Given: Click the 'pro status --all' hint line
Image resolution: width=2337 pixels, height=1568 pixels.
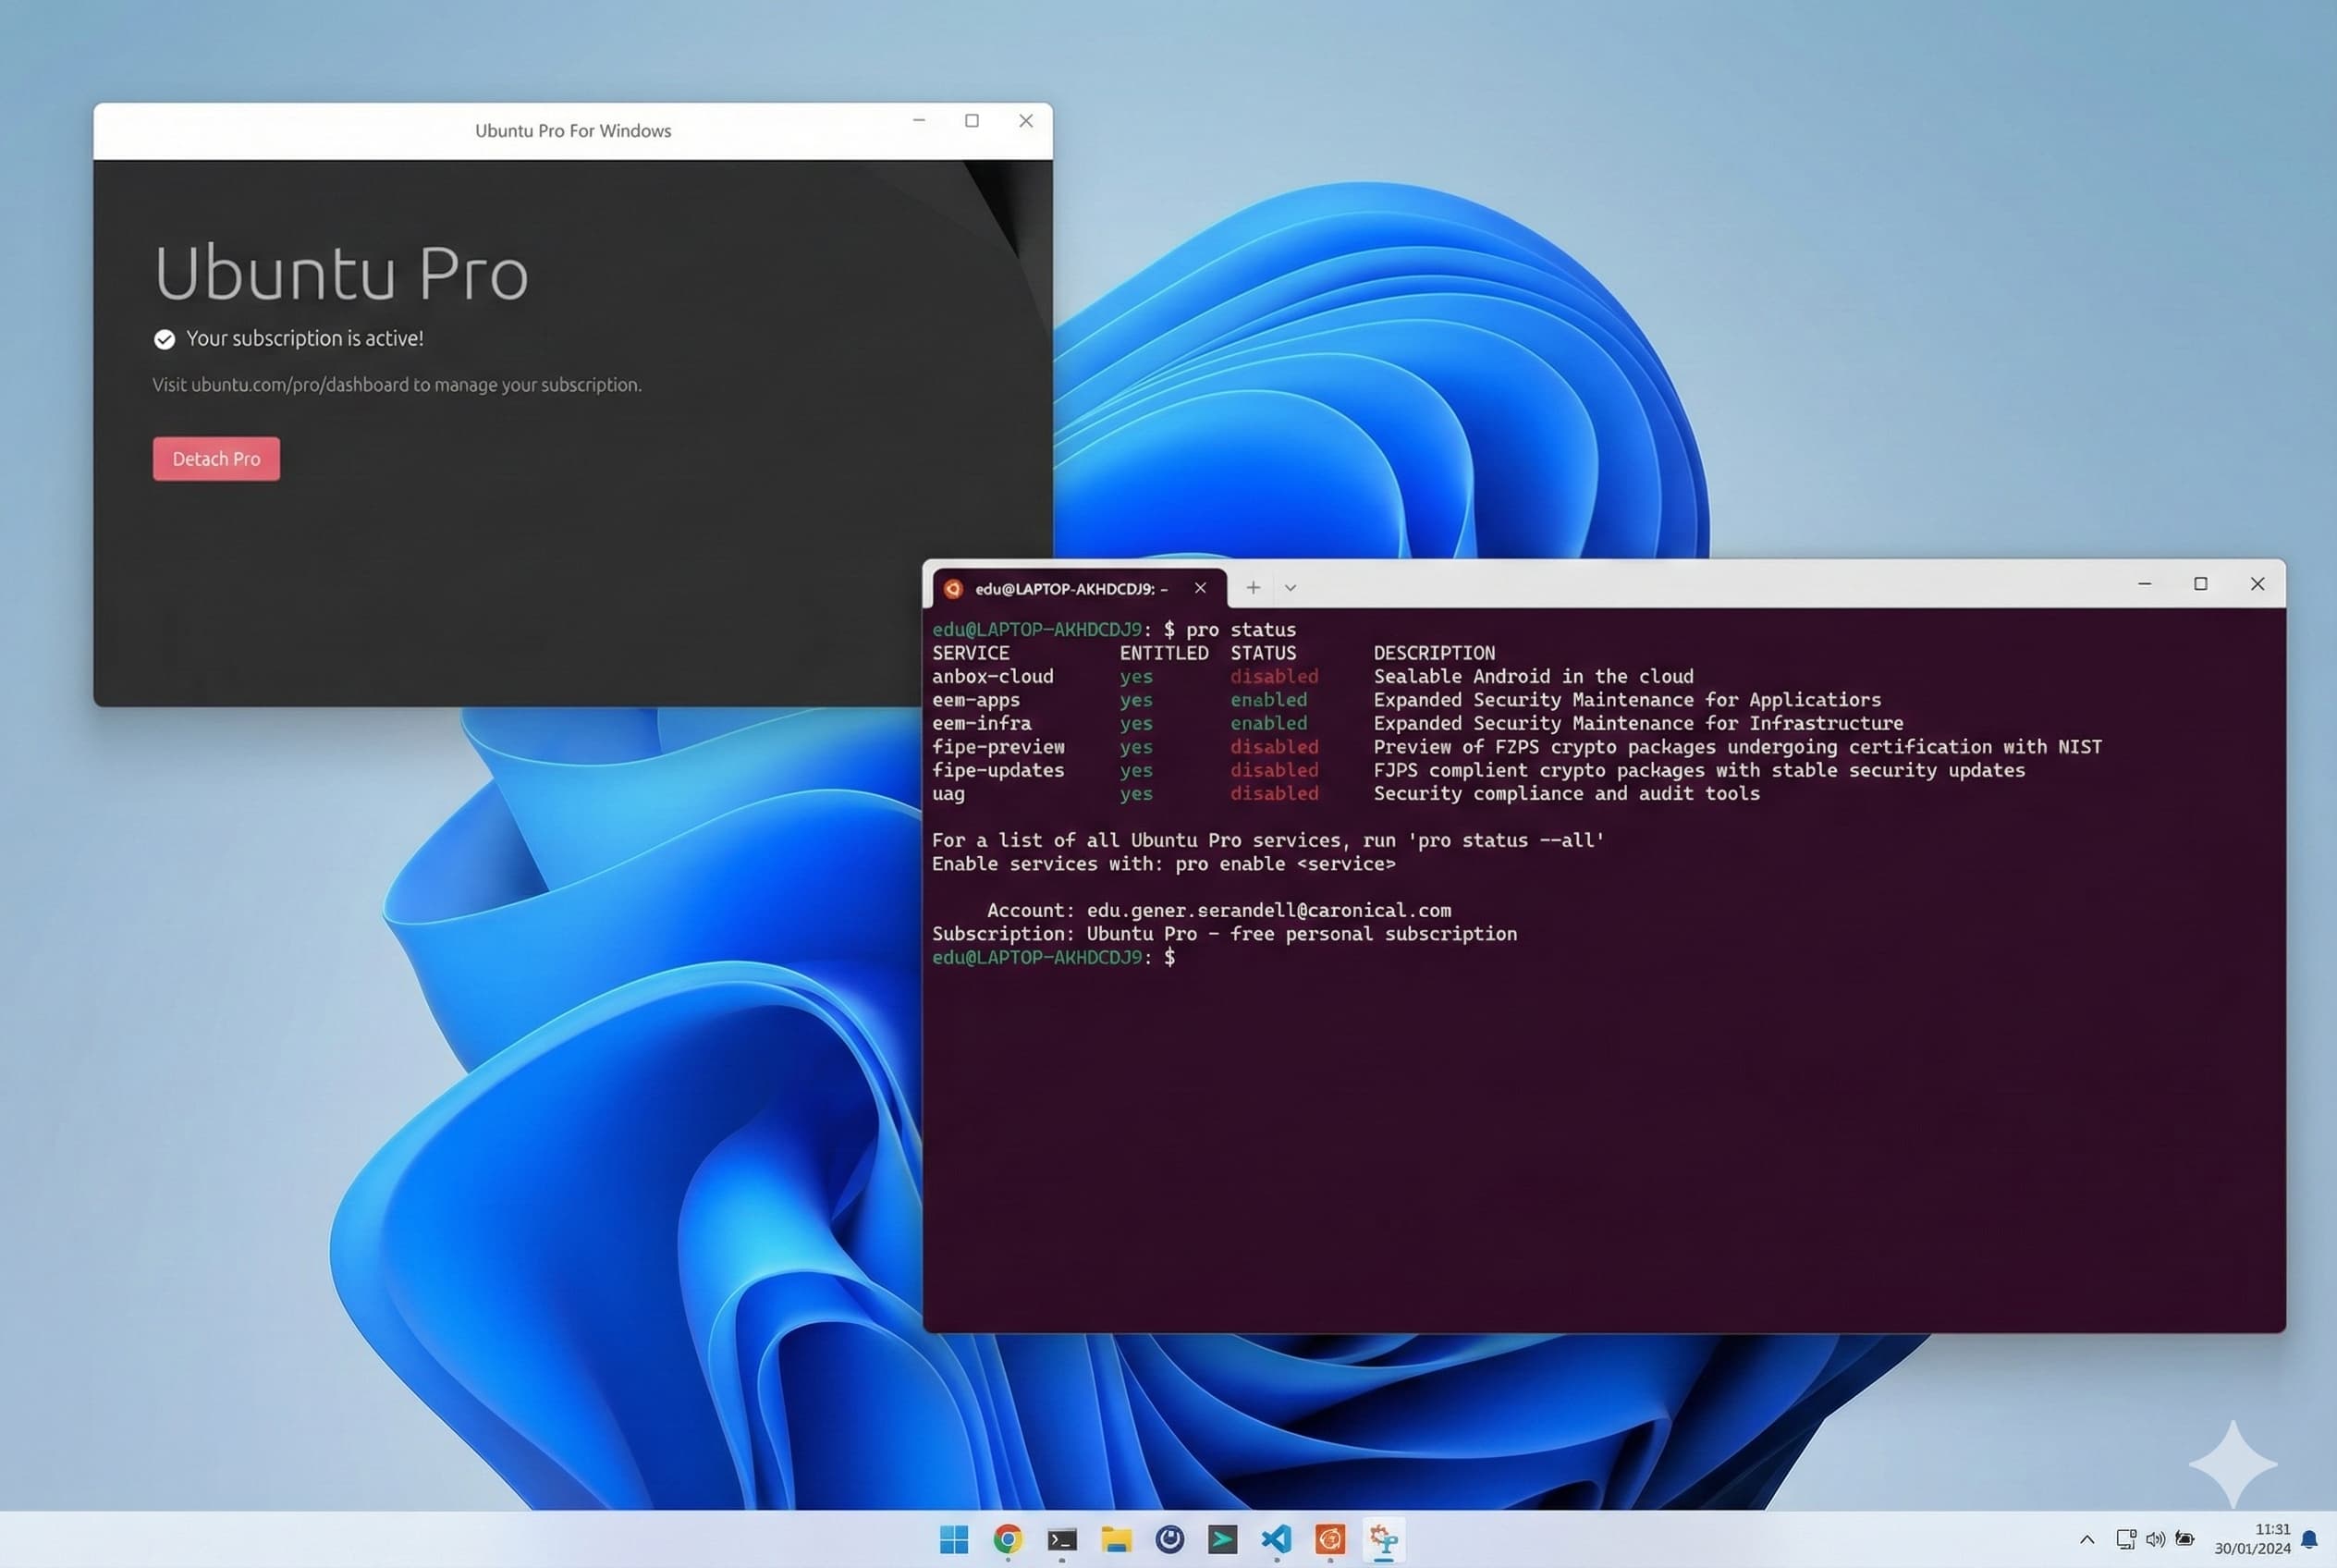Looking at the screenshot, I should 1268,841.
